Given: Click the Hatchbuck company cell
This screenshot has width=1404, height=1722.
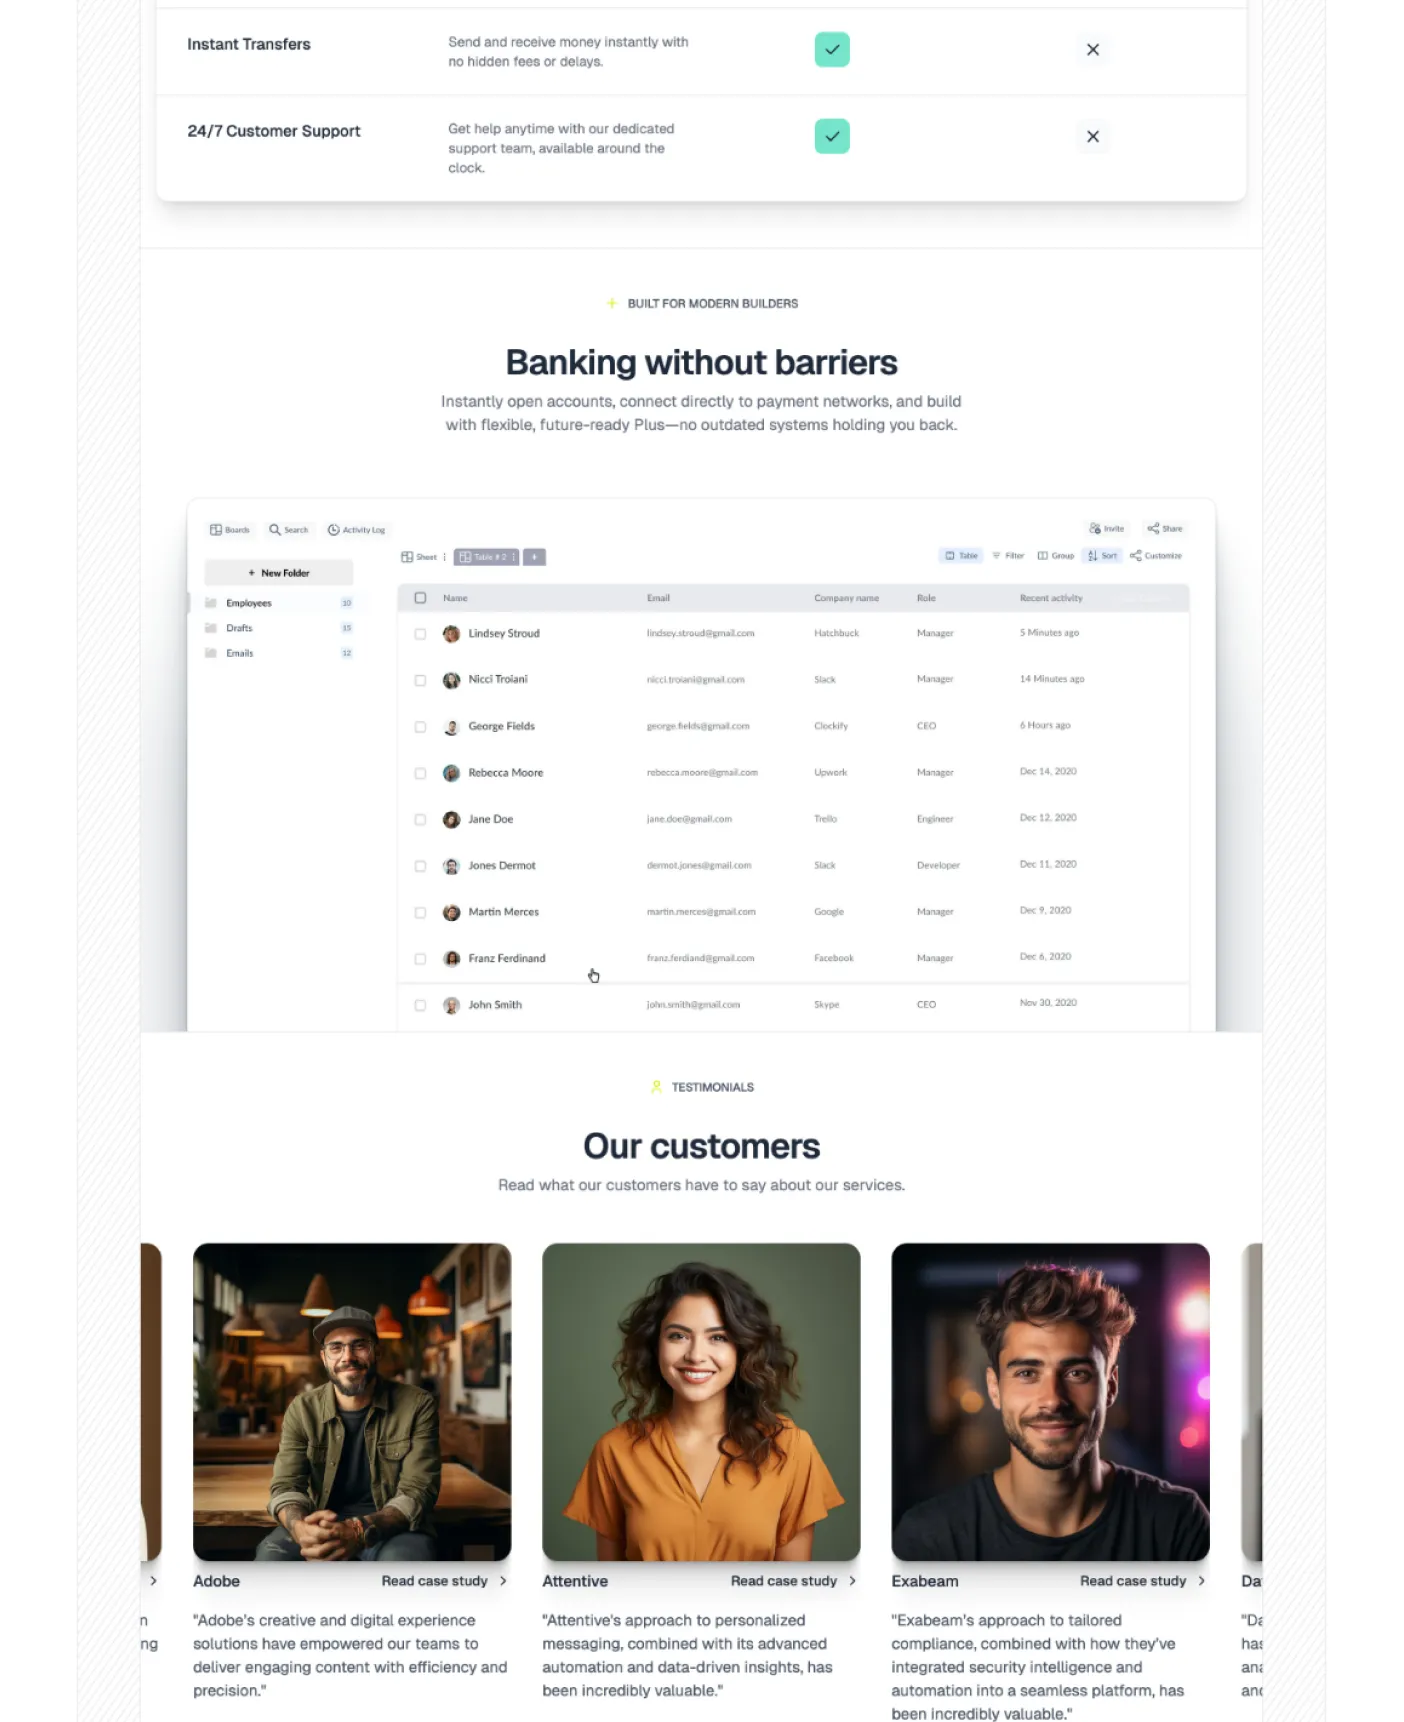Looking at the screenshot, I should (x=836, y=633).
